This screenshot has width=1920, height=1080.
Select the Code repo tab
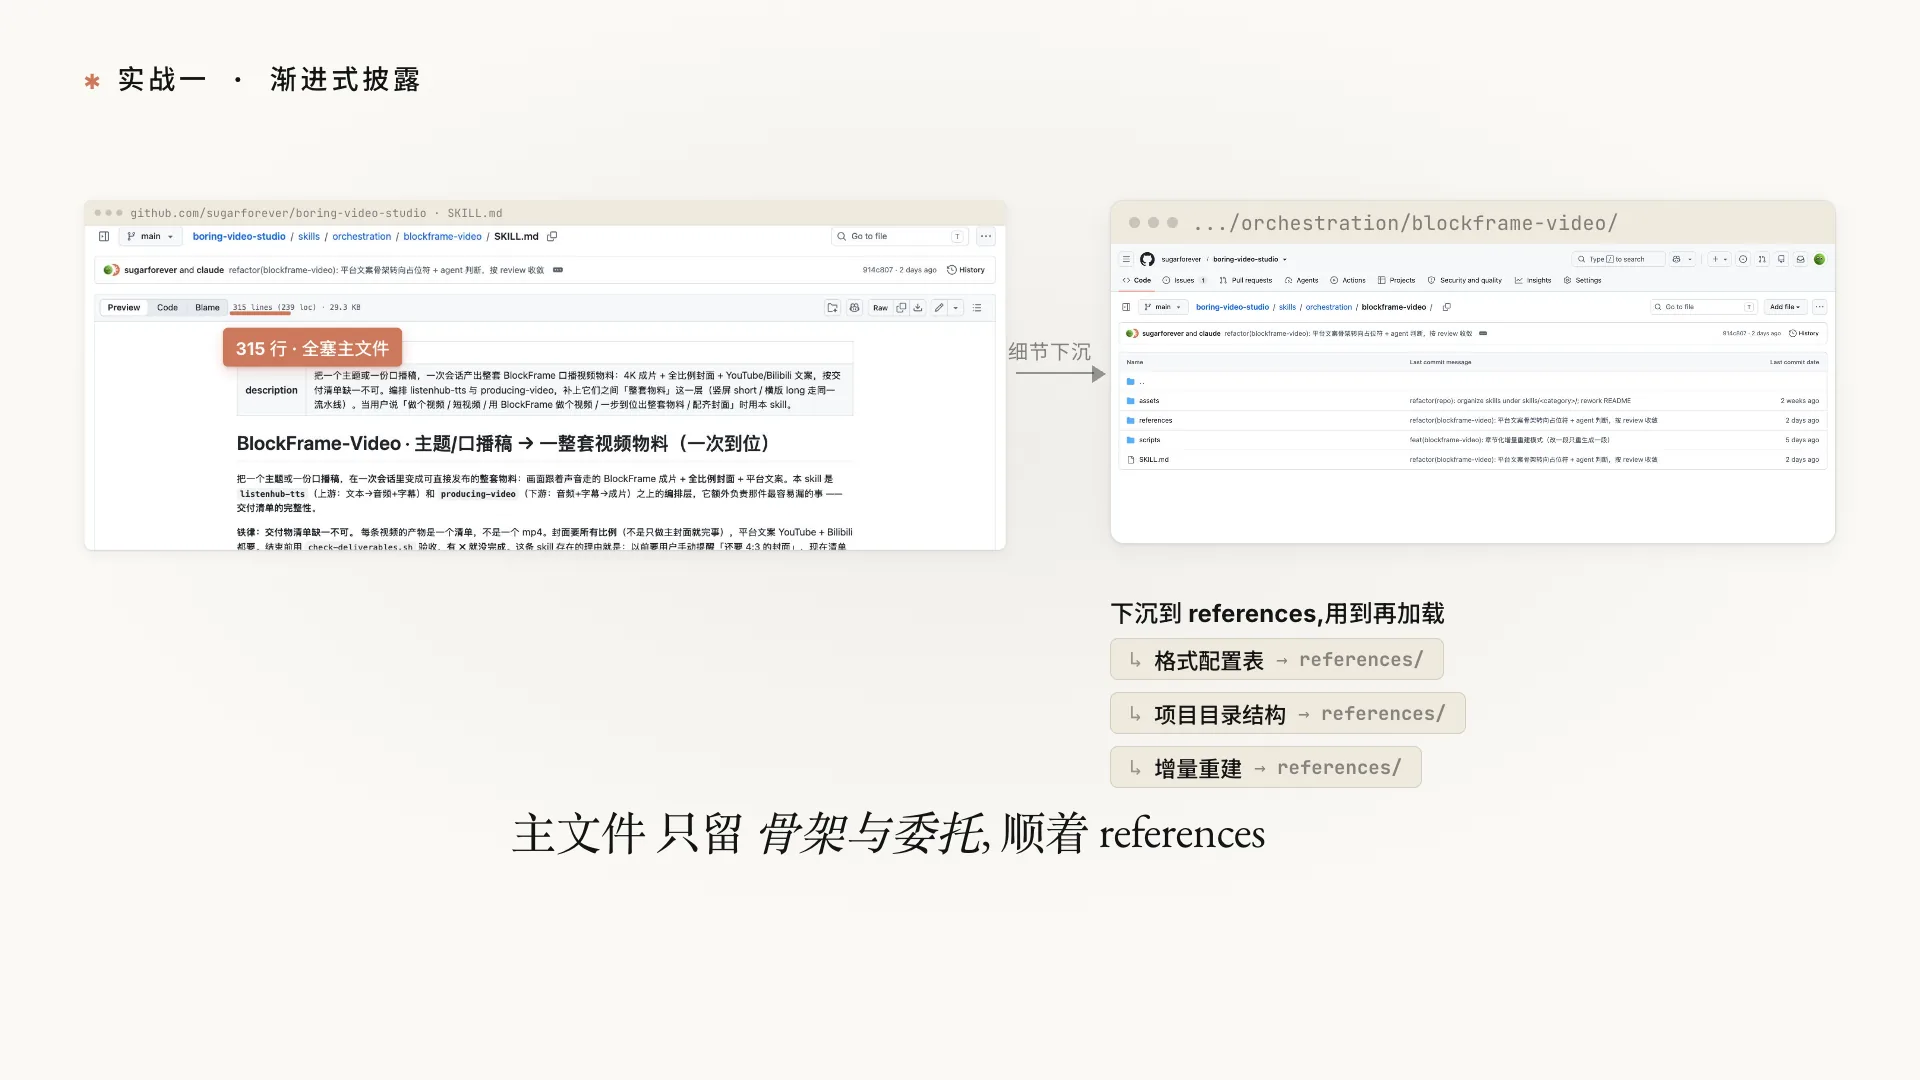1137,280
